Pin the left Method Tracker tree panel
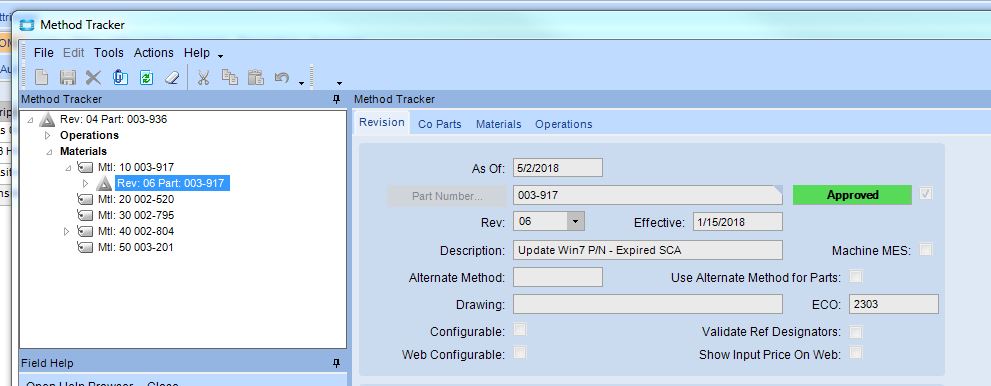Image resolution: width=991 pixels, height=386 pixels. pos(336,99)
